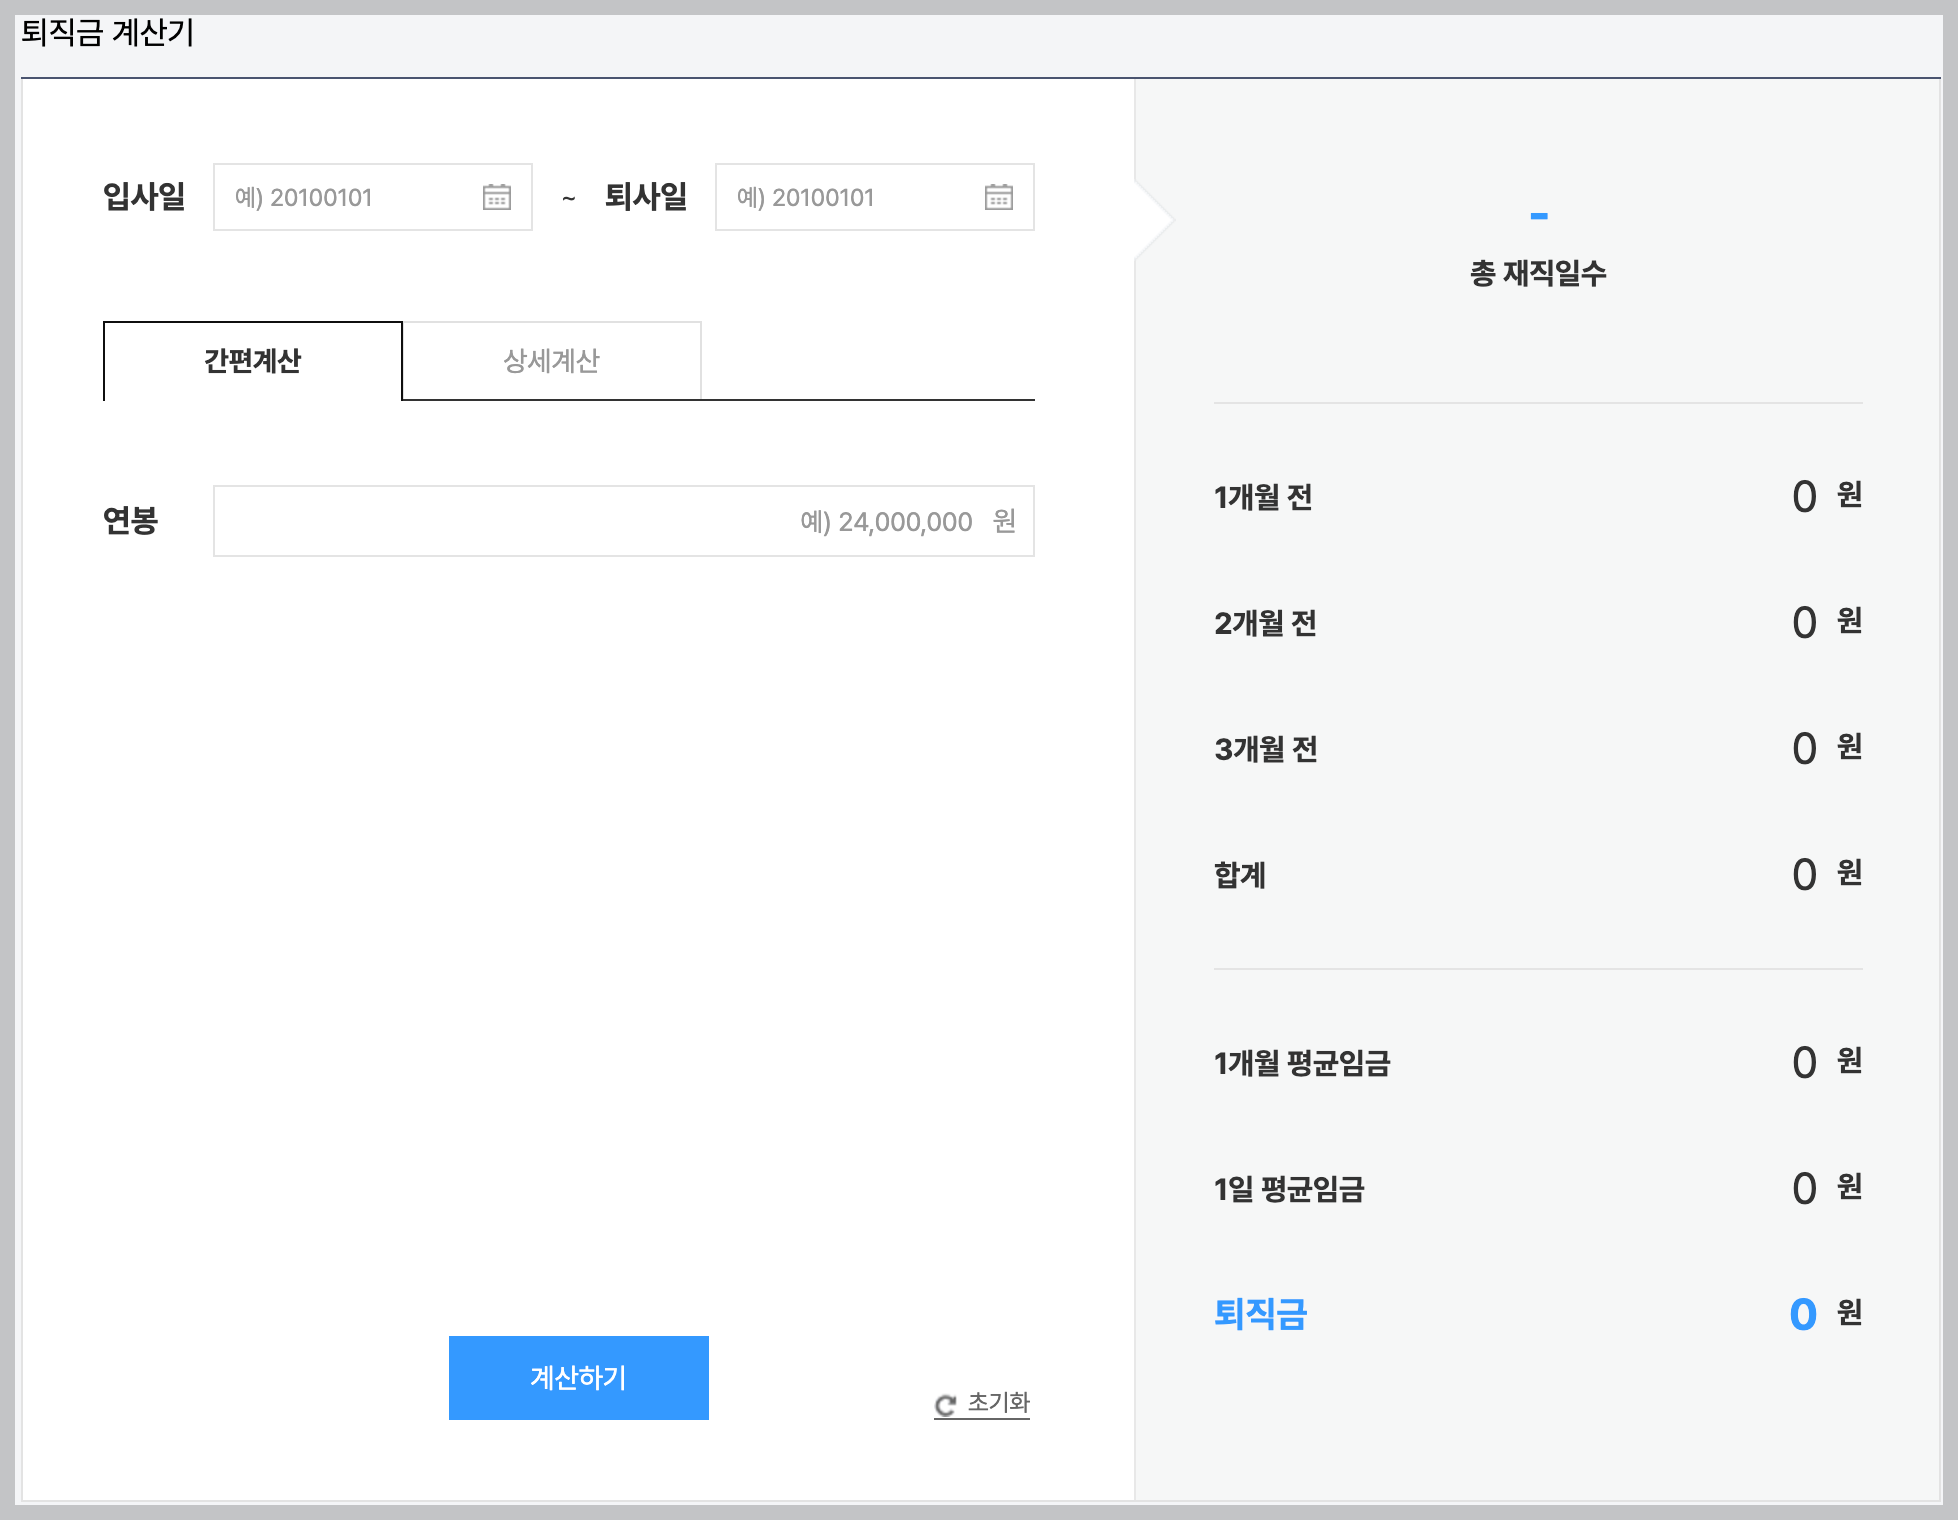Click the 1개월 전 result row
Image resolution: width=1958 pixels, height=1520 pixels.
[1264, 497]
